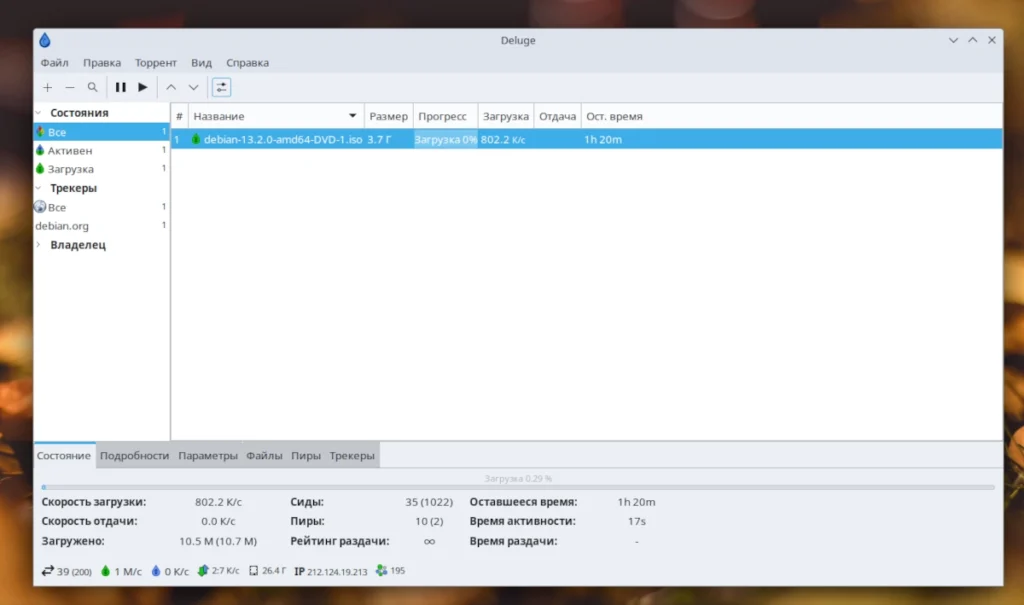Screen dimensions: 1024x605
Task: Open preferences from the toolbar sliders icon
Action: [x=221, y=87]
